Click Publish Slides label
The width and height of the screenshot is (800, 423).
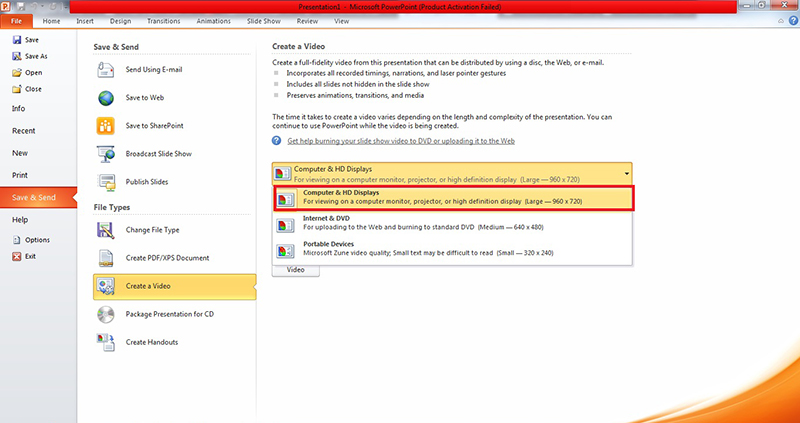coord(147,182)
